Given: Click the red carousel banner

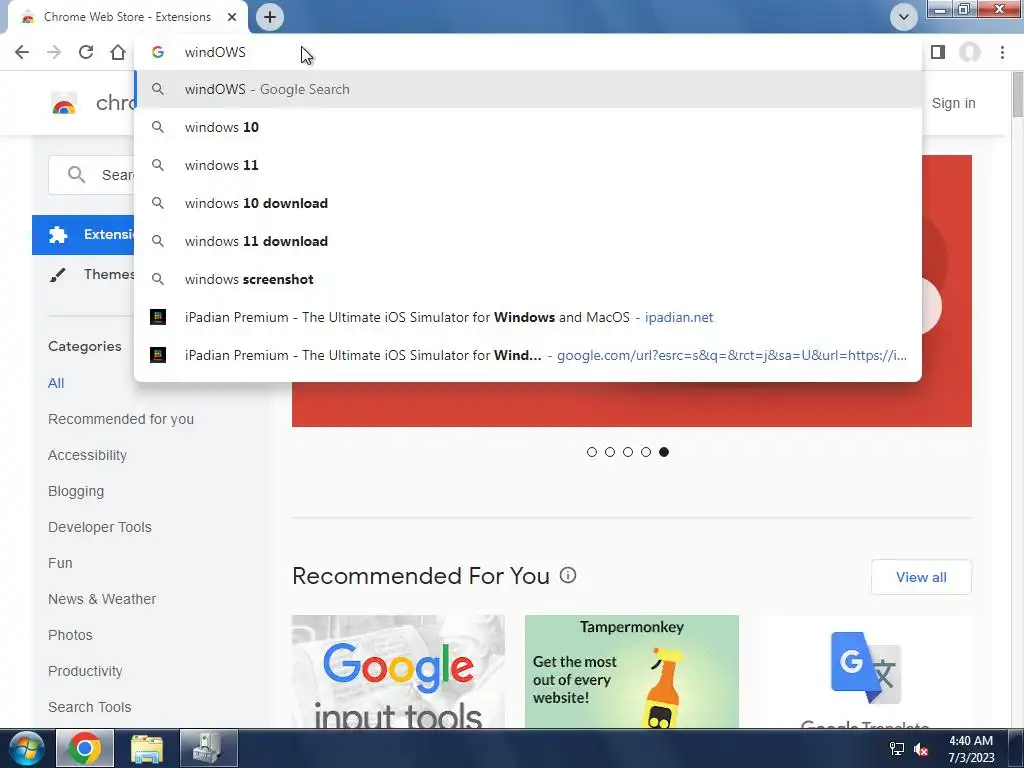Looking at the screenshot, I should pyautogui.click(x=632, y=404).
